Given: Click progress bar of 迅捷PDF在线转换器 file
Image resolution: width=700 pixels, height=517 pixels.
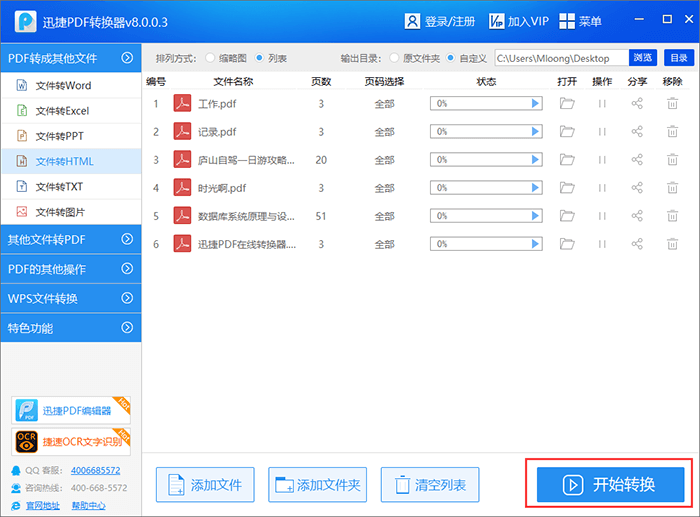Looking at the screenshot, I should click(486, 244).
